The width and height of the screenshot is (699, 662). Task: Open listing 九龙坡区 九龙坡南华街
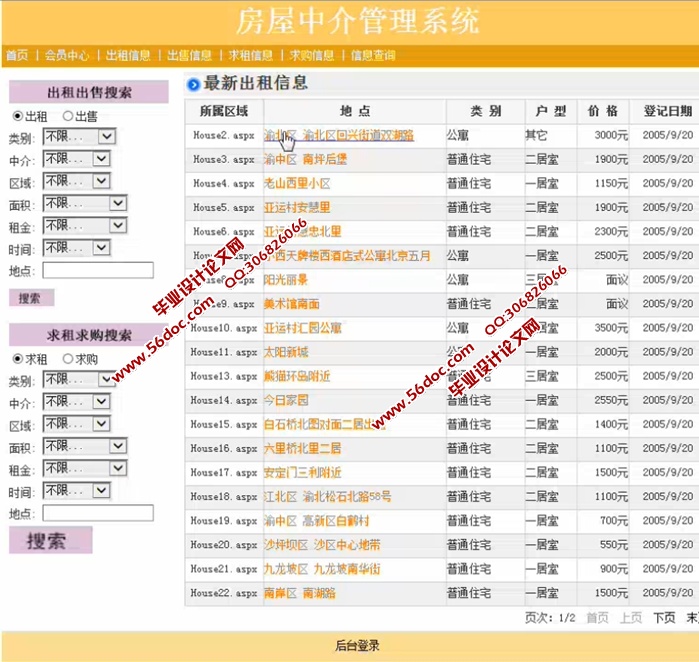(322, 568)
